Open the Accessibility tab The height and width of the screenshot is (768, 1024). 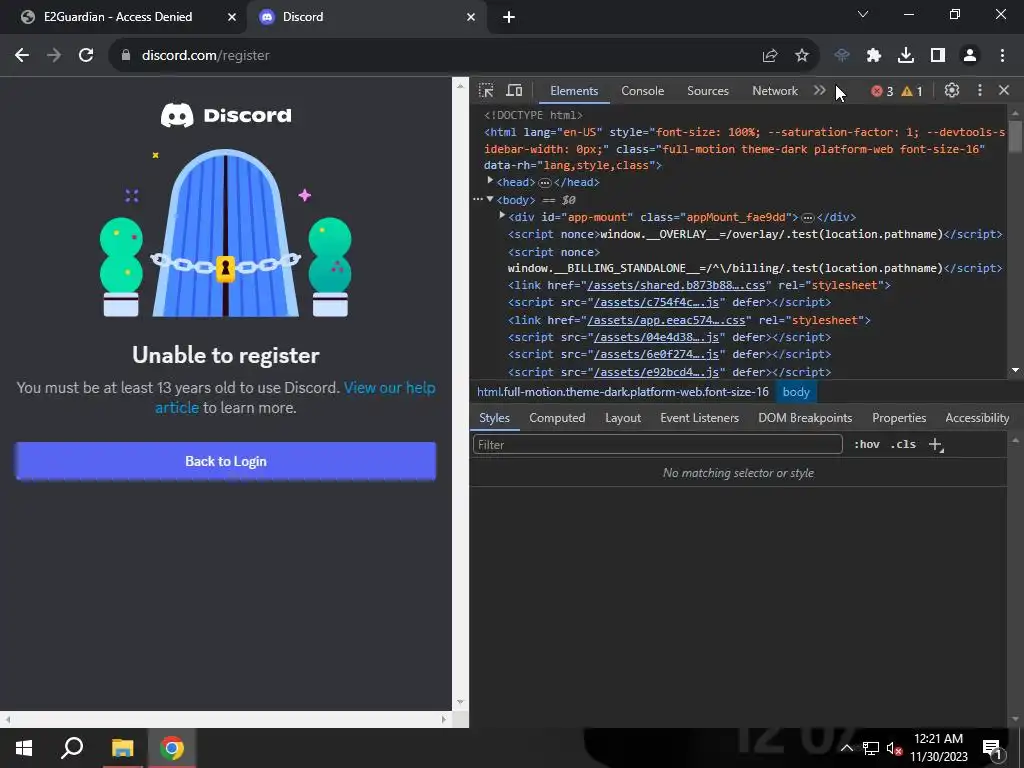(x=977, y=418)
